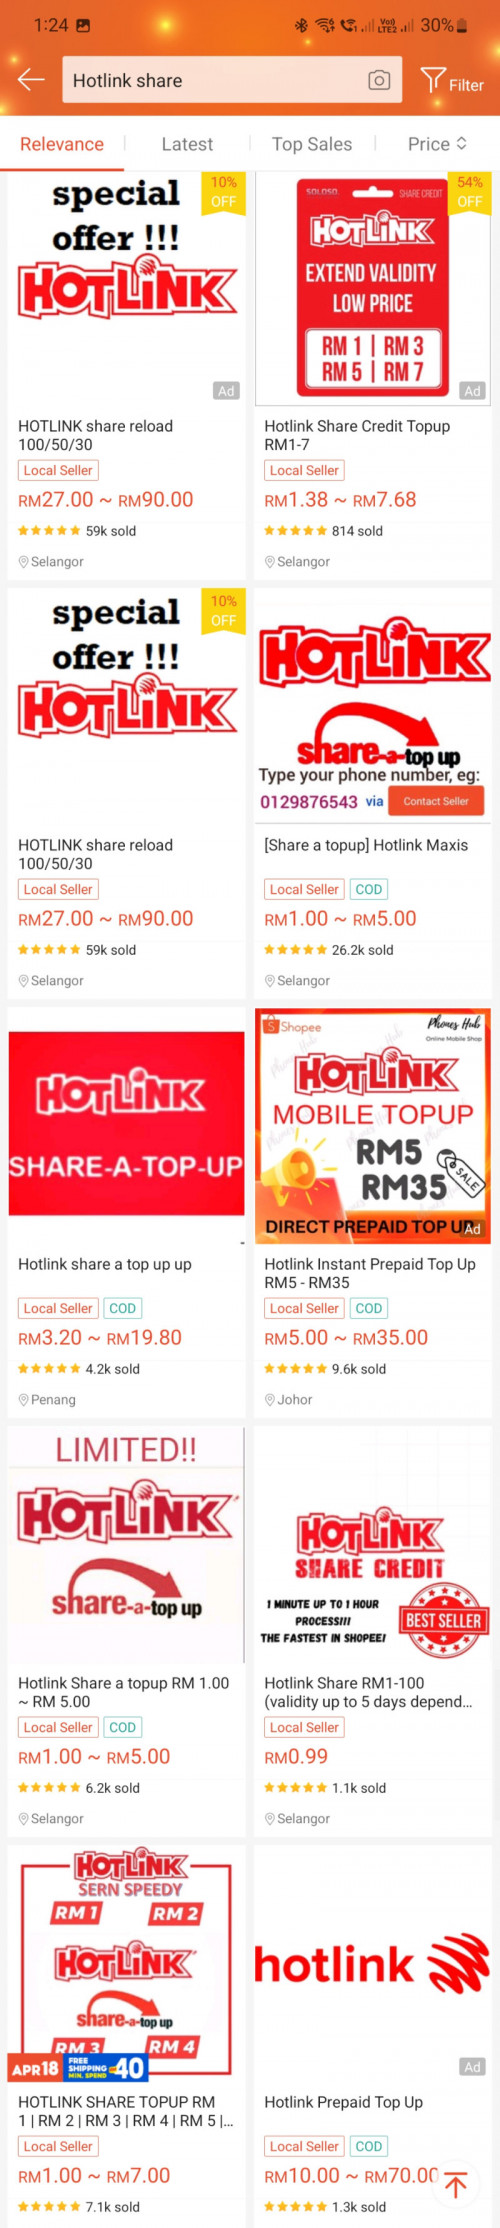Tap the Johor location pin icon
Image resolution: width=500 pixels, height=2228 pixels.
click(270, 1400)
